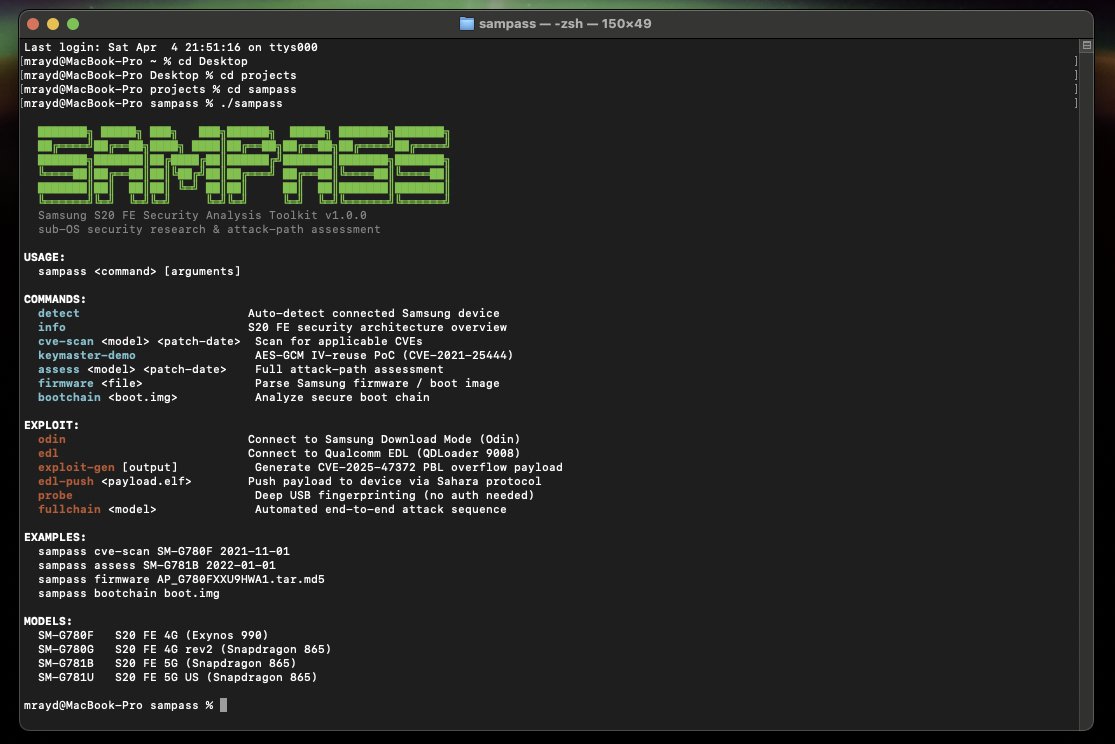
Task: Click the 'exploit-gen' command text
Action: 76,467
